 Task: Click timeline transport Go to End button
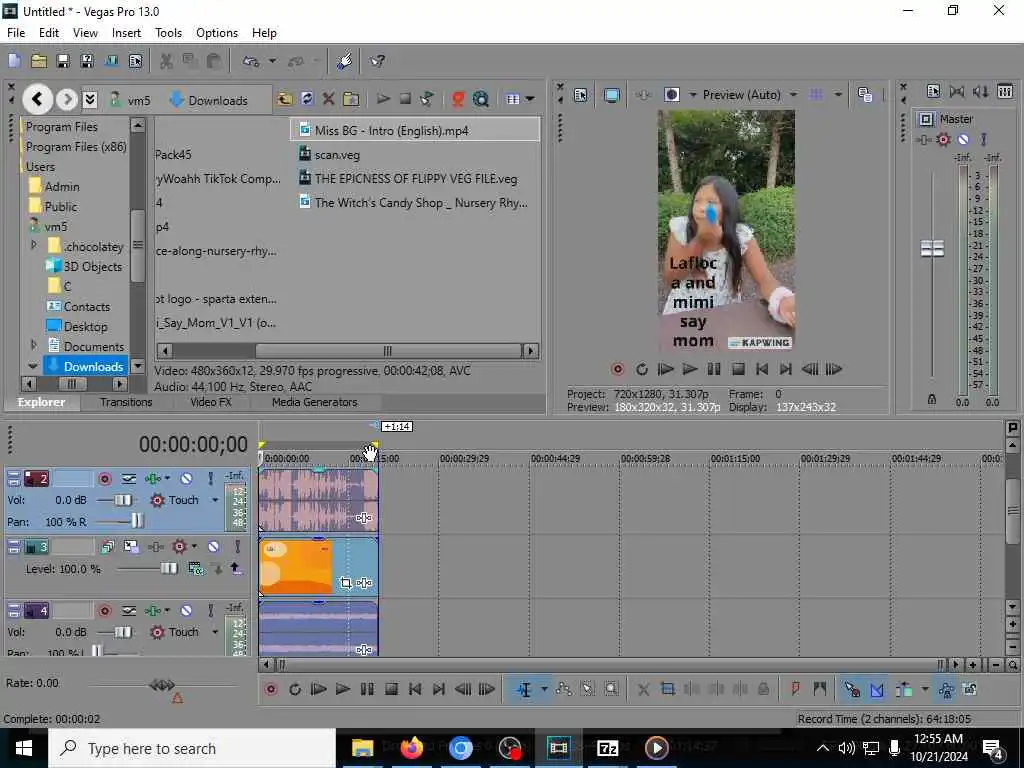439,689
